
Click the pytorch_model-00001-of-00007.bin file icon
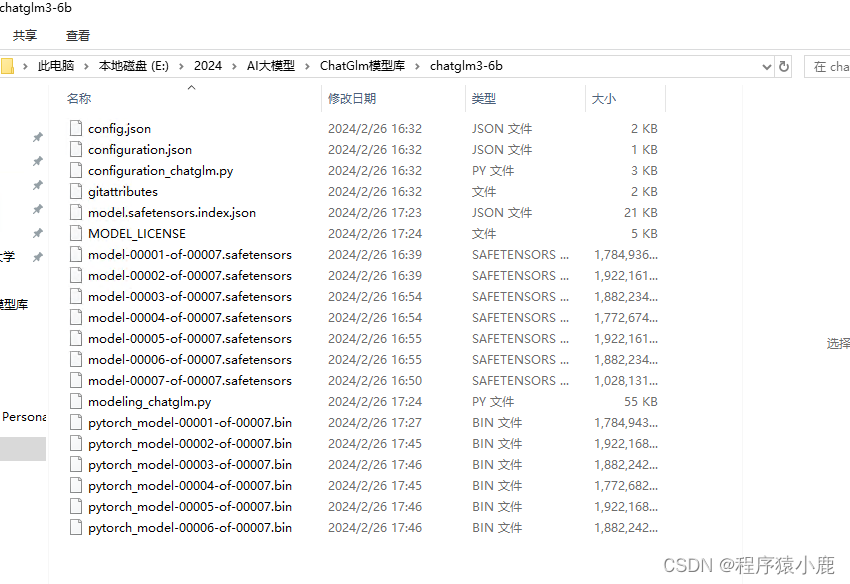76,422
